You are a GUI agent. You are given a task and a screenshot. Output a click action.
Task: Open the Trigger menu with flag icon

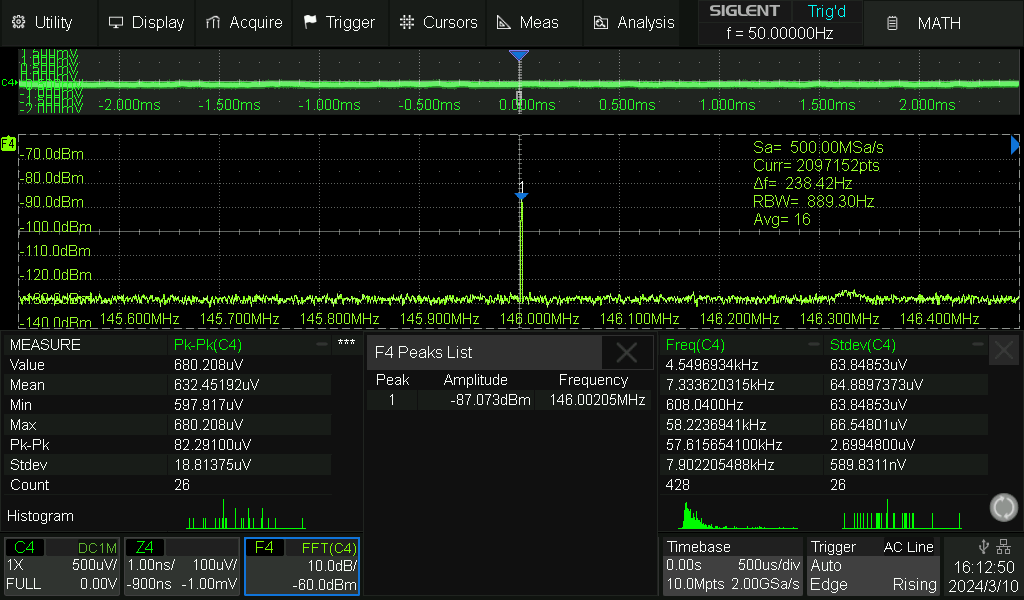click(x=339, y=22)
